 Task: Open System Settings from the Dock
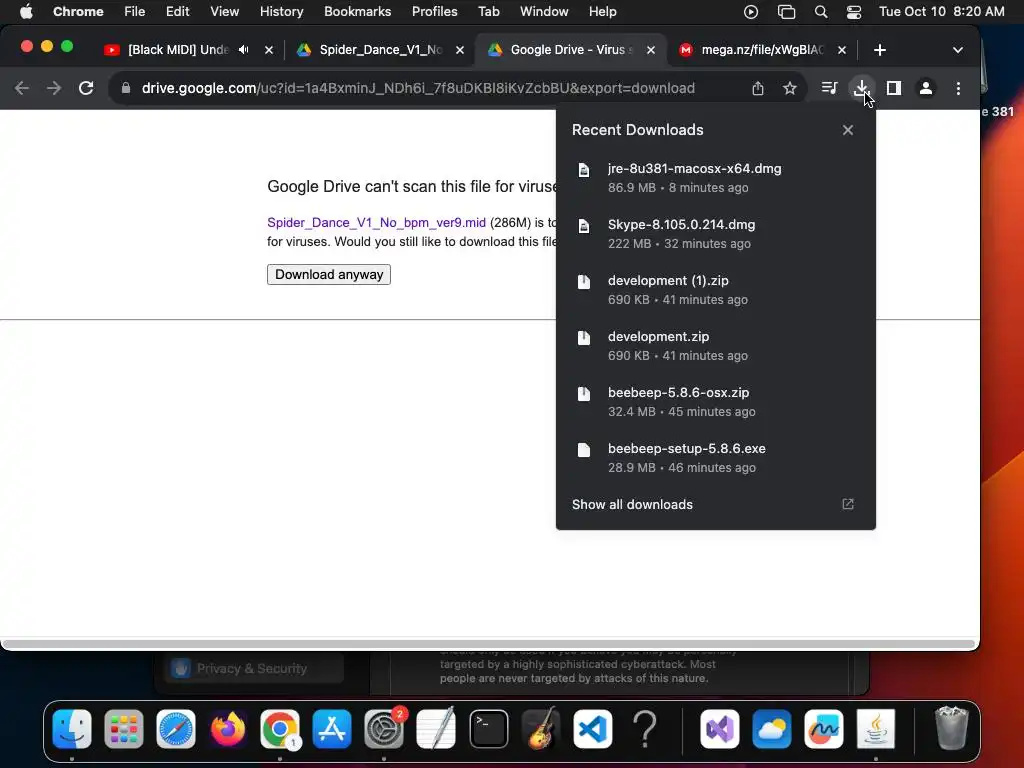pos(384,728)
